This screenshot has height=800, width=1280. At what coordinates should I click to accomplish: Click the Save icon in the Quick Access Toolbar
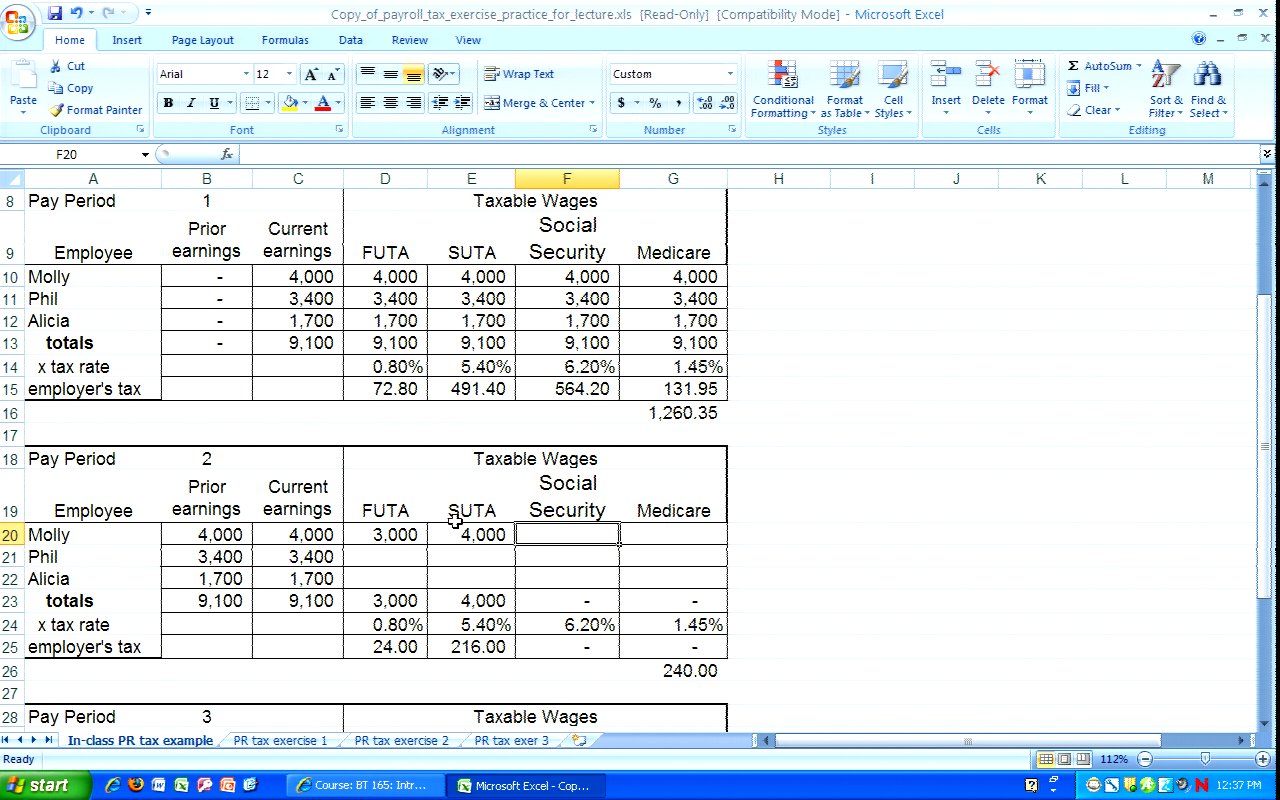(55, 13)
